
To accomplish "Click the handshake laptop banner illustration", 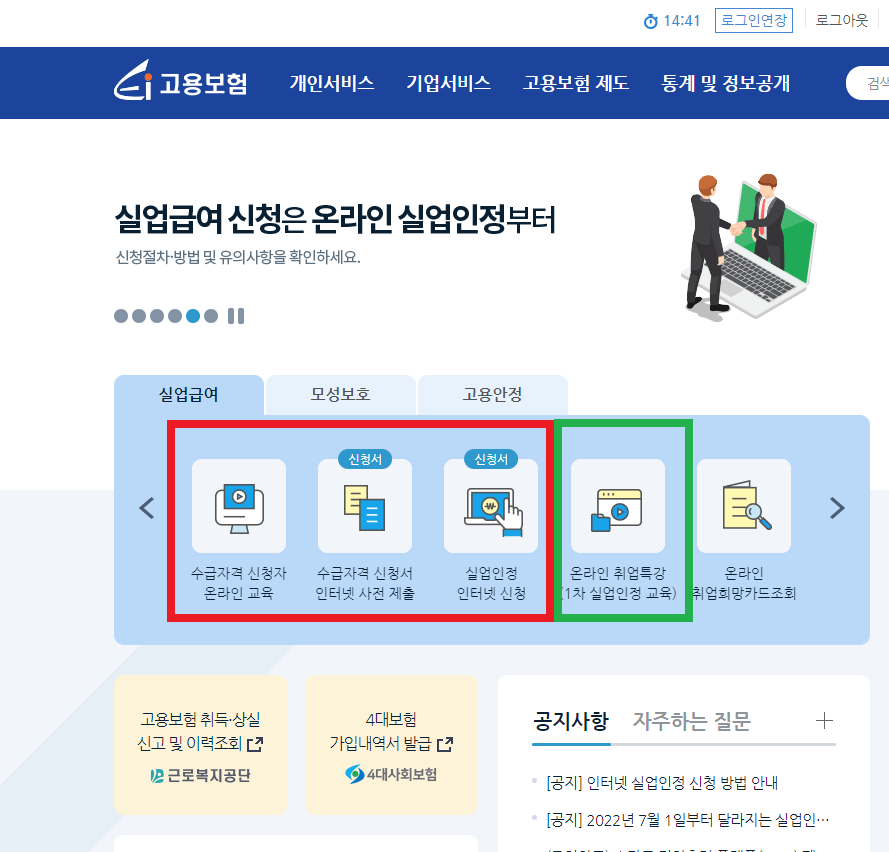I will pyautogui.click(x=748, y=247).
